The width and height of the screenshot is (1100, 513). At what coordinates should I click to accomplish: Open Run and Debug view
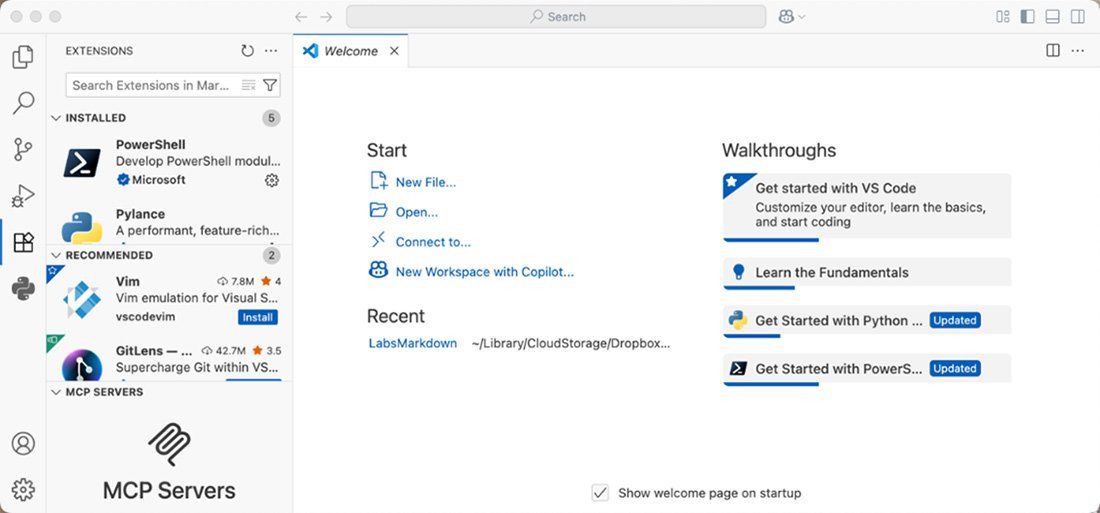coord(23,196)
